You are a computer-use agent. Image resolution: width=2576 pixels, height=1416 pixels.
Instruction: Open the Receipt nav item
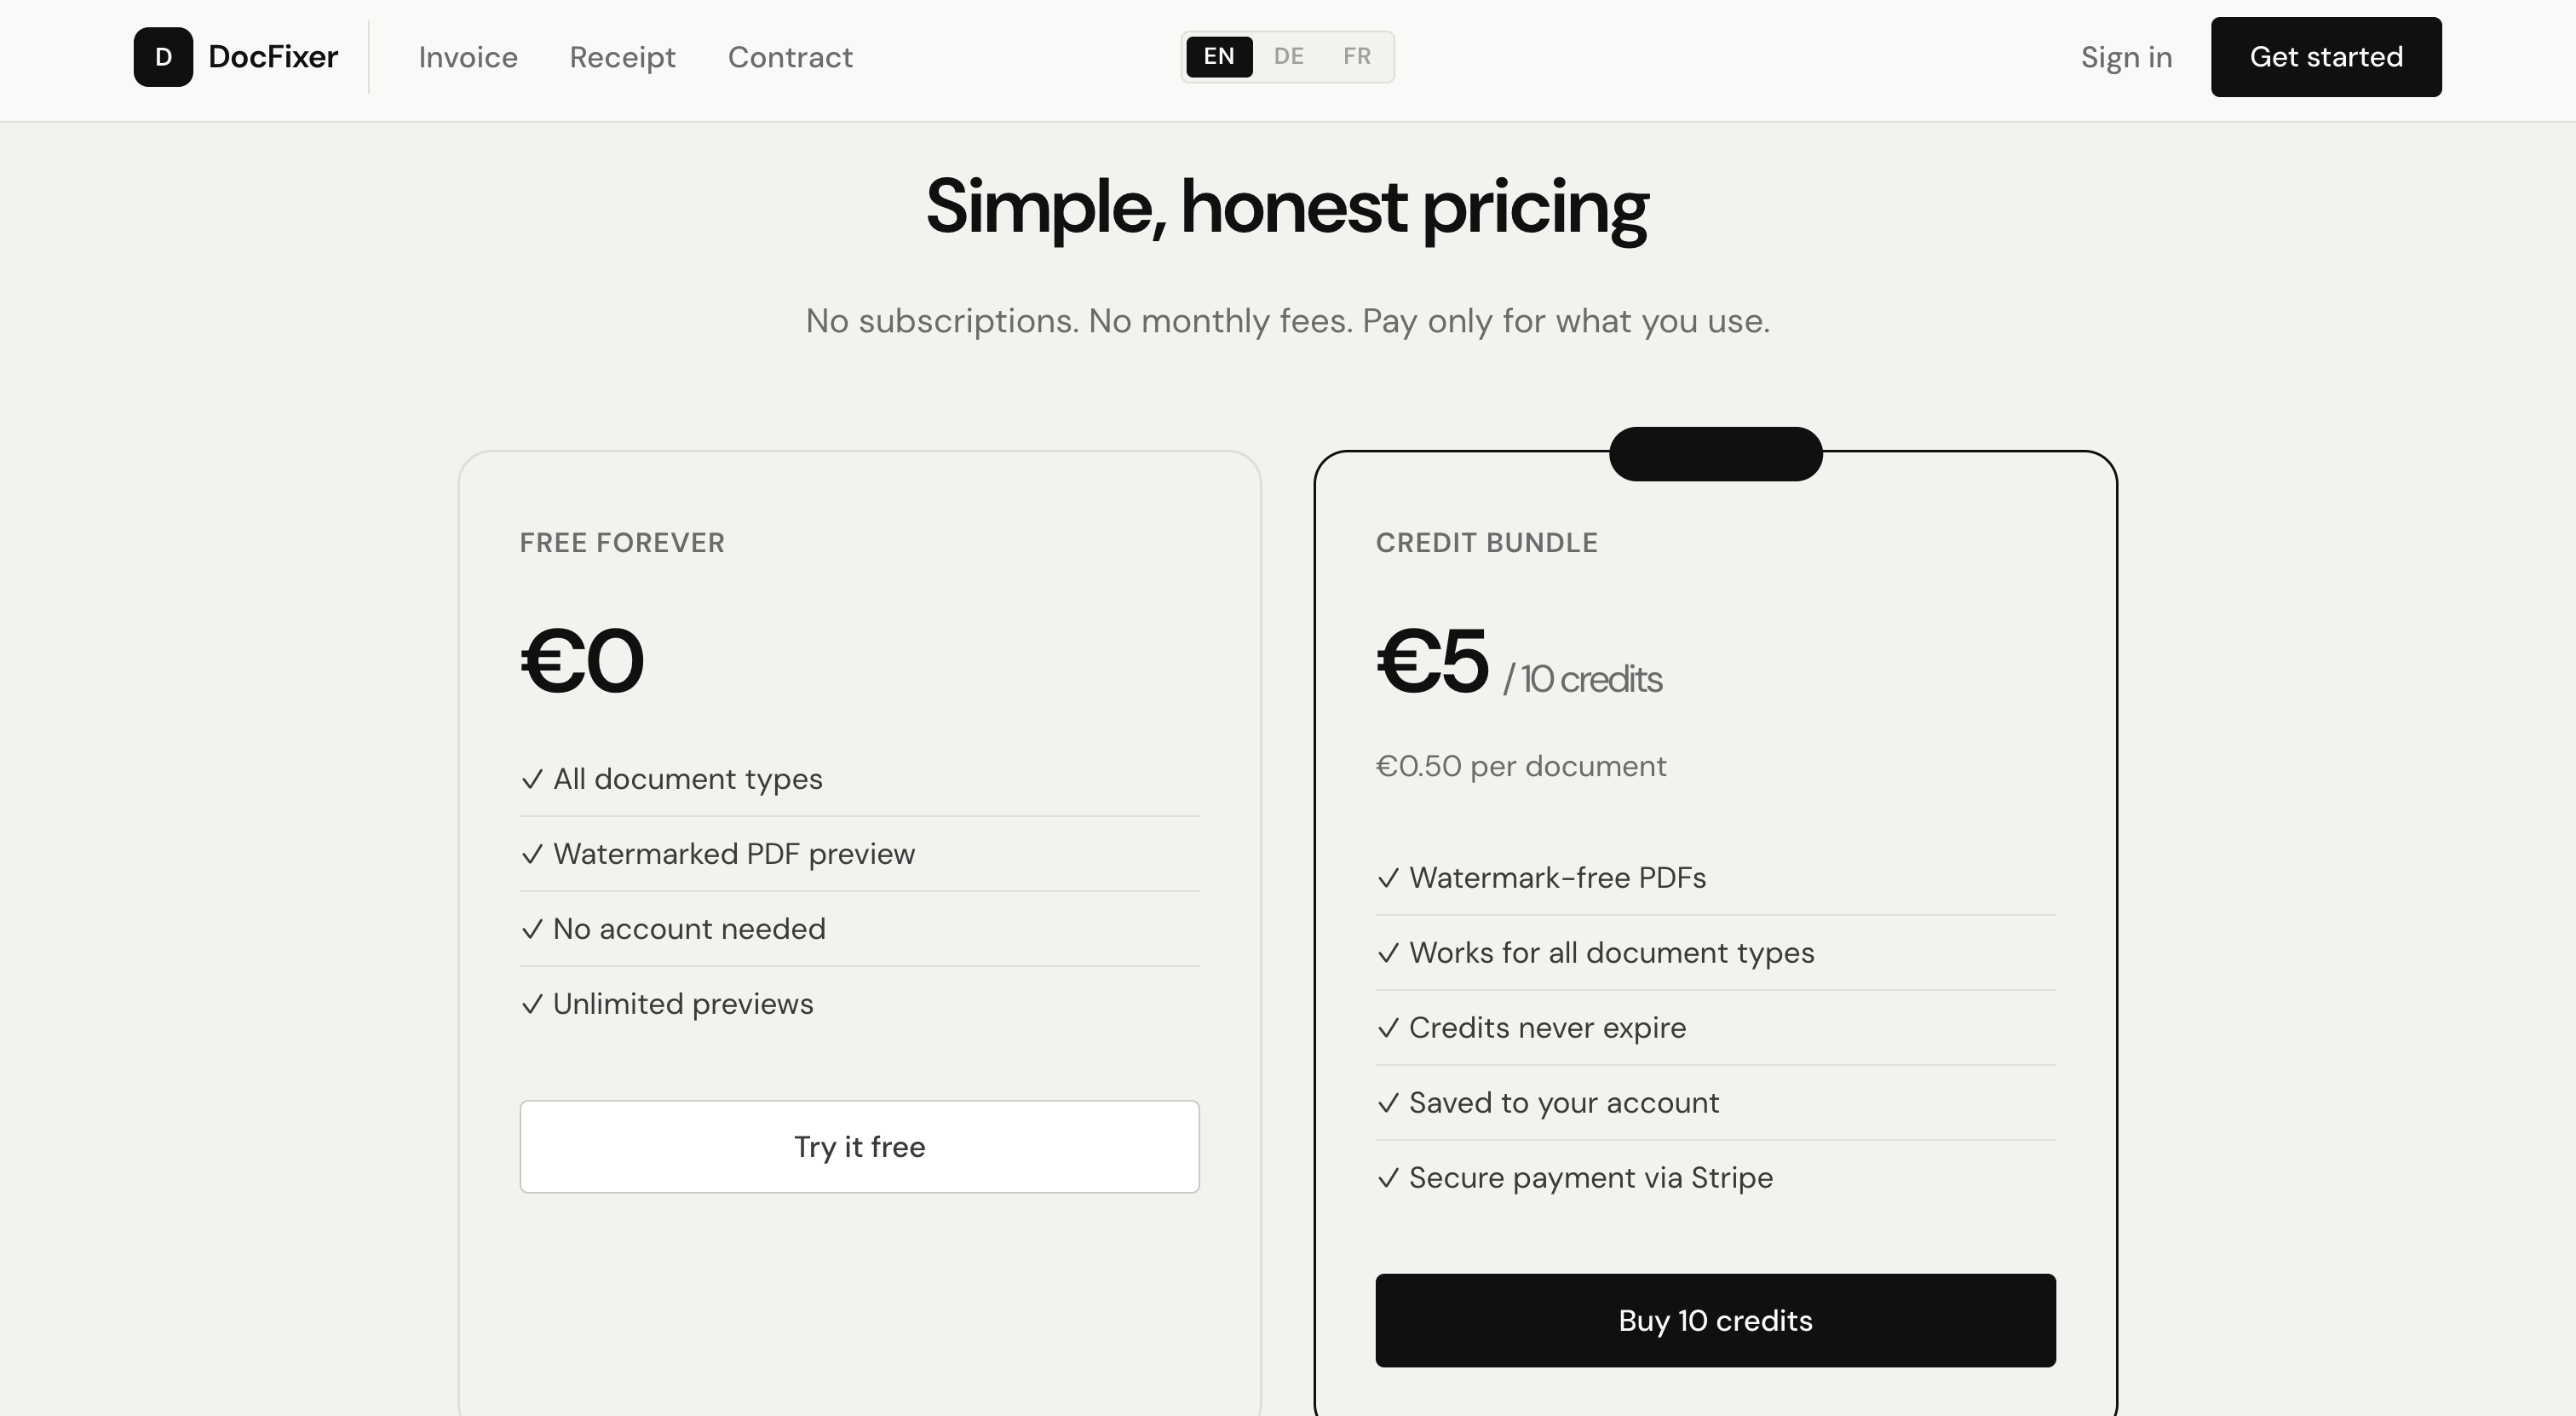tap(622, 57)
